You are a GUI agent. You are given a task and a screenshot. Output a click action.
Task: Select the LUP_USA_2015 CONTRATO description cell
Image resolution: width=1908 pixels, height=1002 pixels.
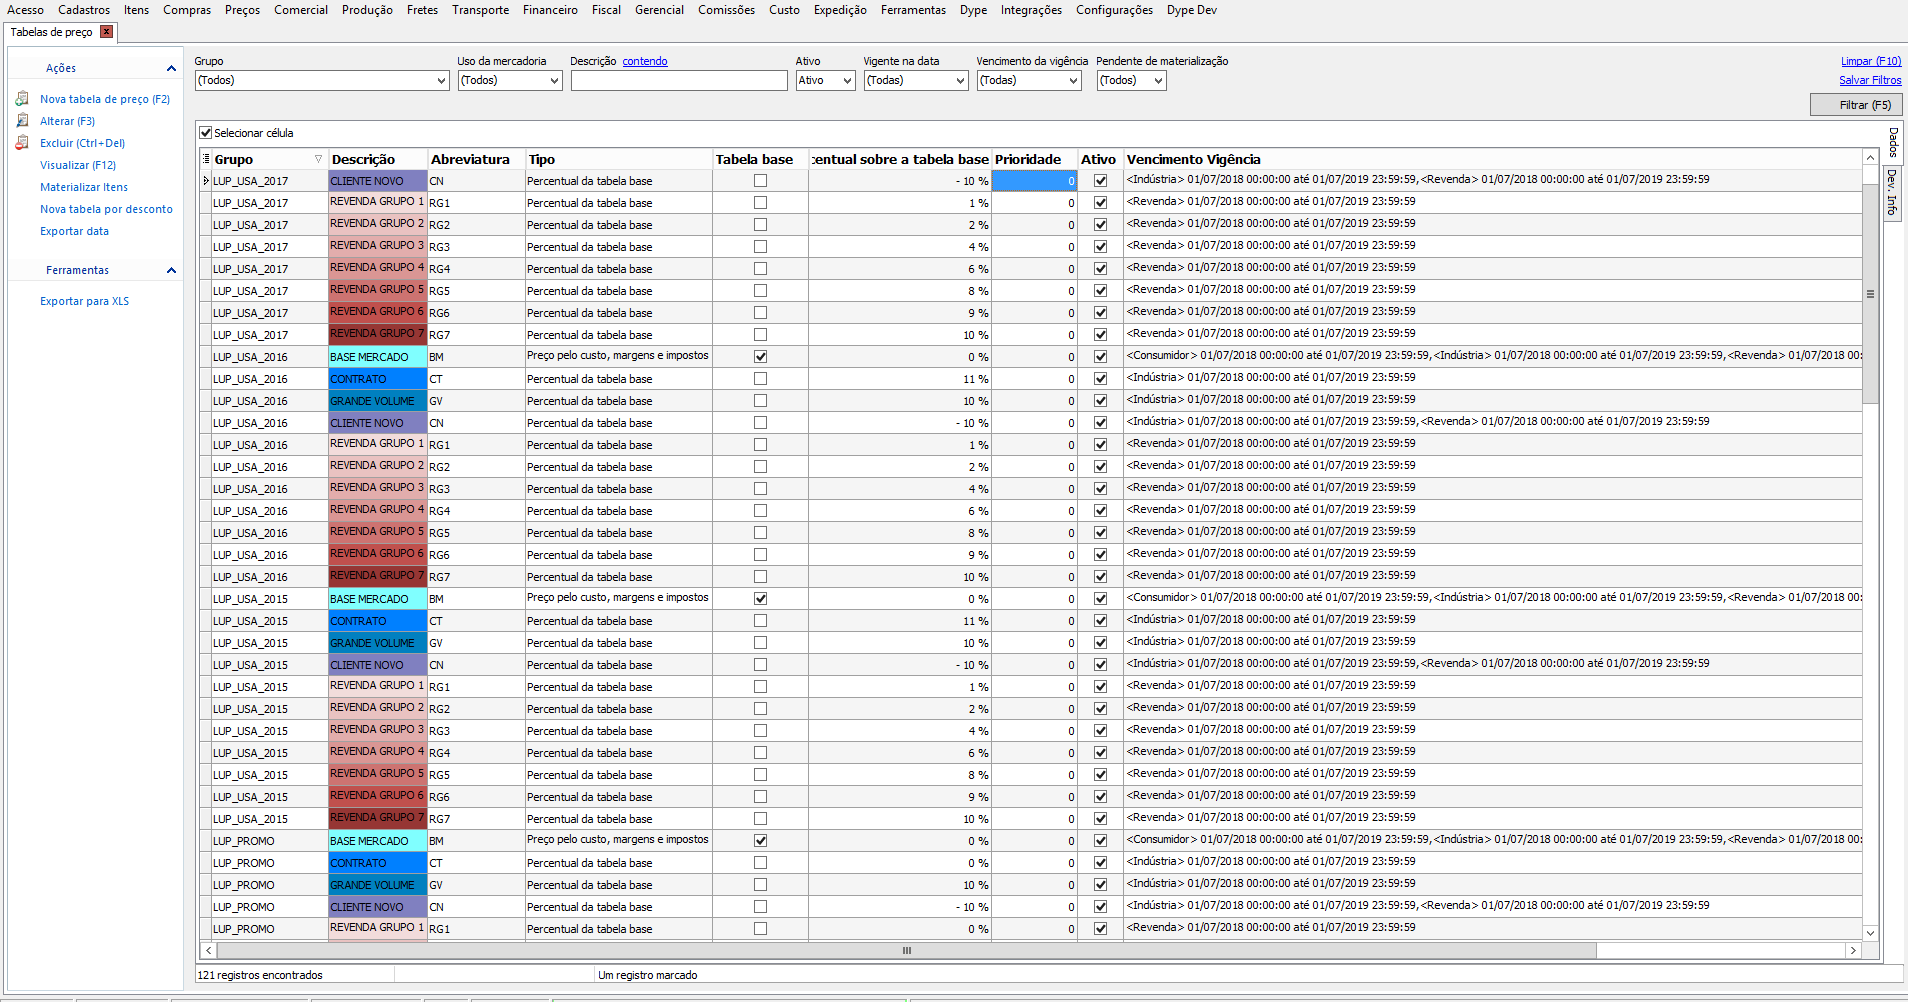(378, 621)
